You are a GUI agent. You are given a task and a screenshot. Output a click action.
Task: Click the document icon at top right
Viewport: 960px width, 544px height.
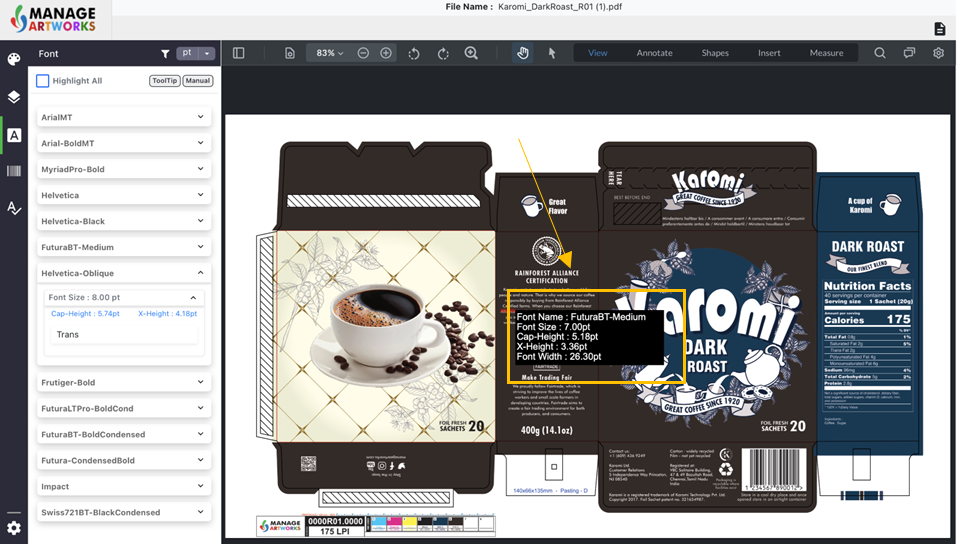point(940,28)
